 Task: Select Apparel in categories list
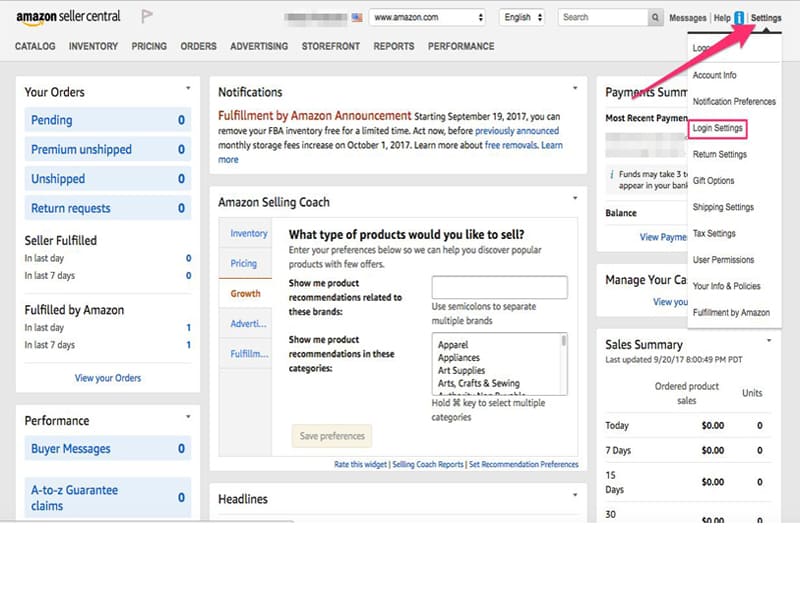tap(453, 345)
